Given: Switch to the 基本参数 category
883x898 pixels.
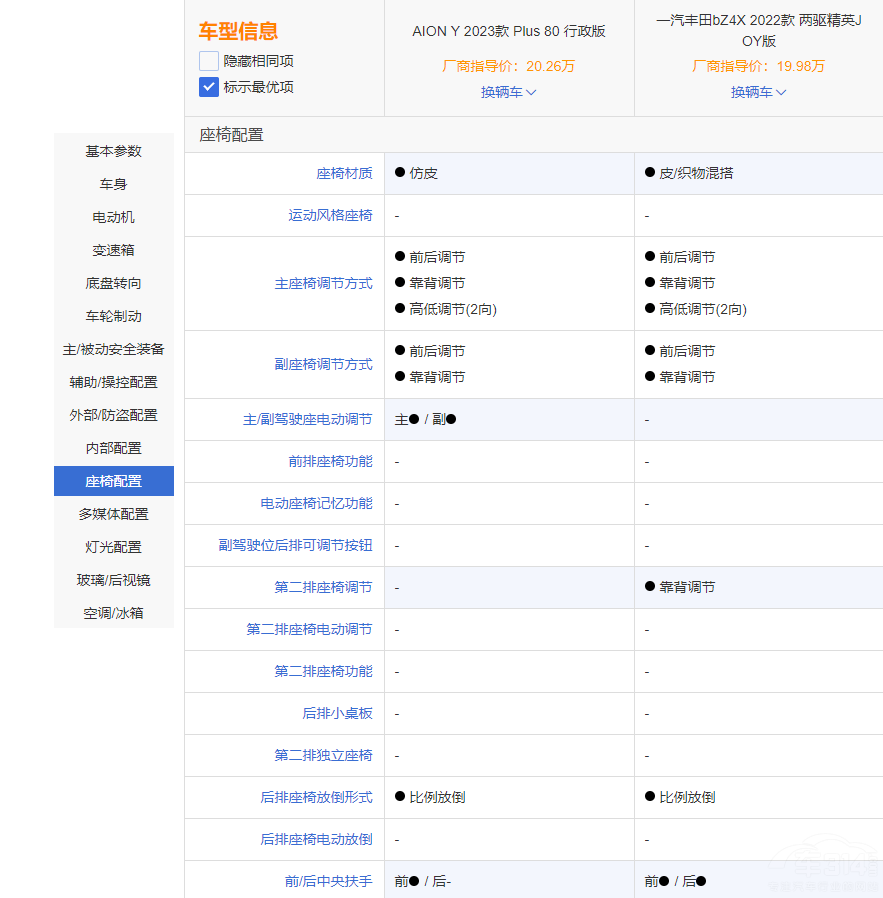Looking at the screenshot, I should pyautogui.click(x=113, y=151).
